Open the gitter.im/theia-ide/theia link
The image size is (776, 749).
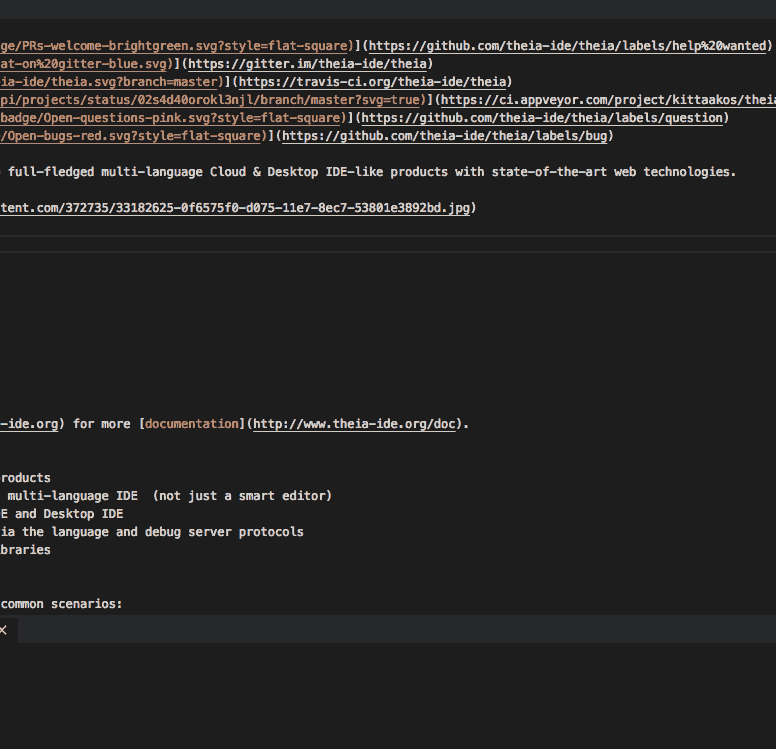(307, 64)
